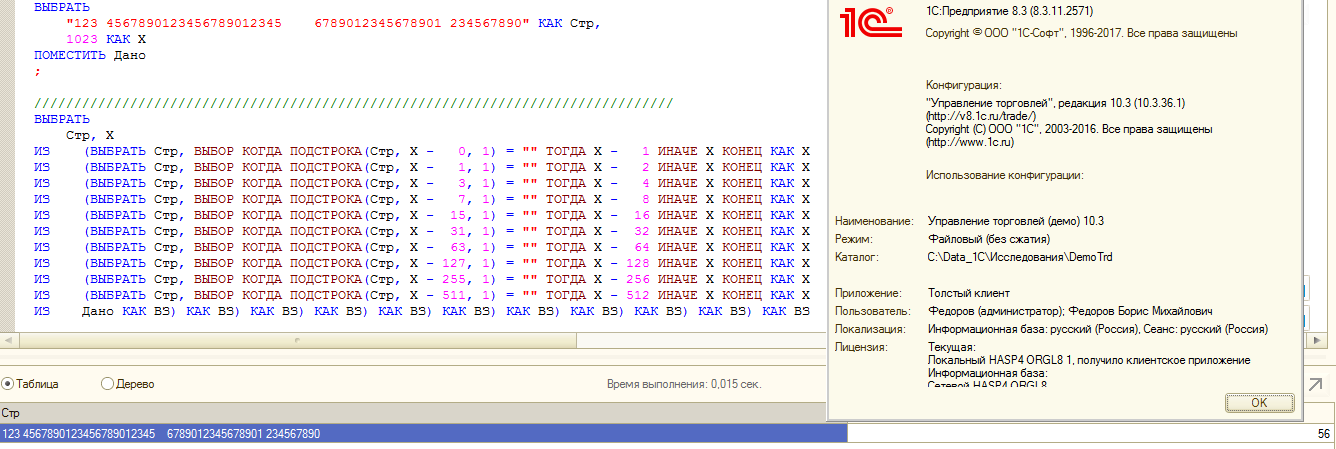Image resolution: width=1336 pixels, height=449 pixels.
Task: Click the horizontal scrollbar thumb in query editor
Action: 296,341
